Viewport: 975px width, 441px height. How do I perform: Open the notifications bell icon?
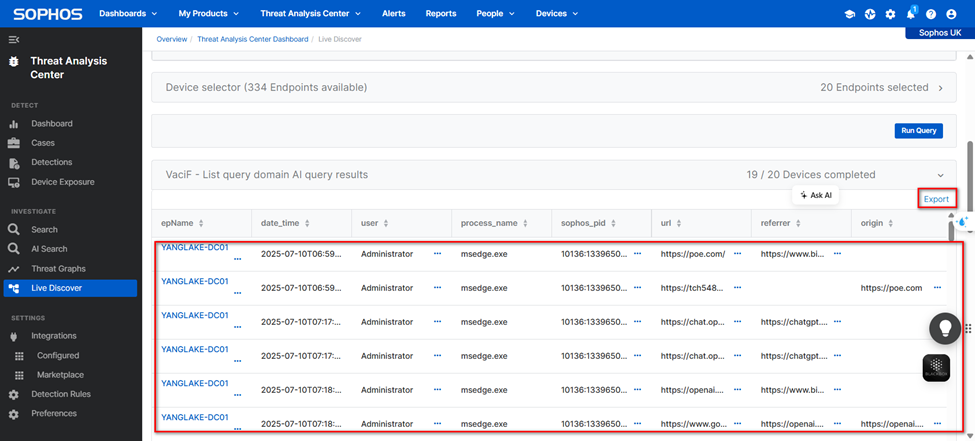(911, 13)
